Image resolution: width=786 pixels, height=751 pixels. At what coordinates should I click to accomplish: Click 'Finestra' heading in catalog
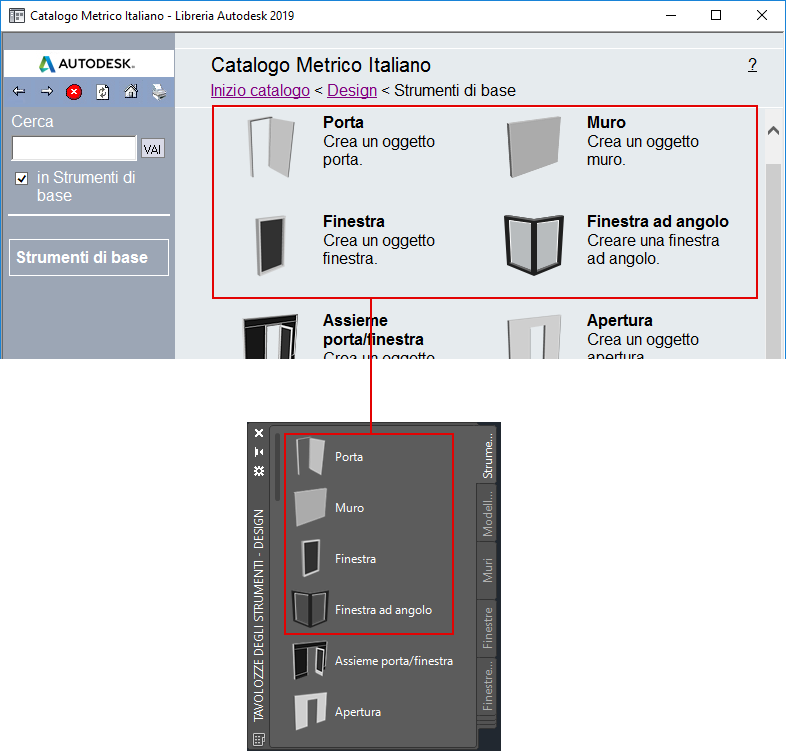pyautogui.click(x=354, y=221)
